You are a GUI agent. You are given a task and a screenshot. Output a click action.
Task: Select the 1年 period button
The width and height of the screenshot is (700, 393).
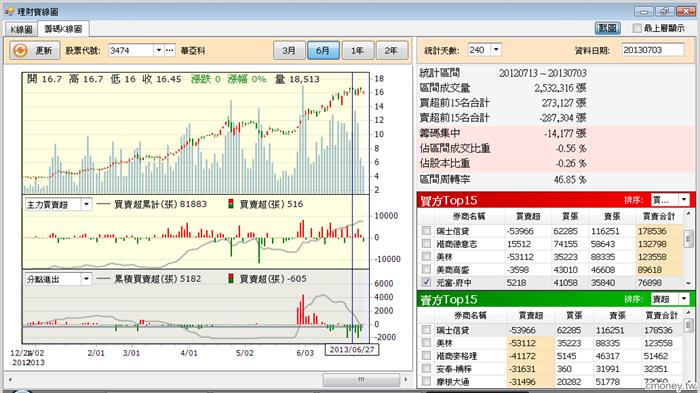click(x=357, y=50)
